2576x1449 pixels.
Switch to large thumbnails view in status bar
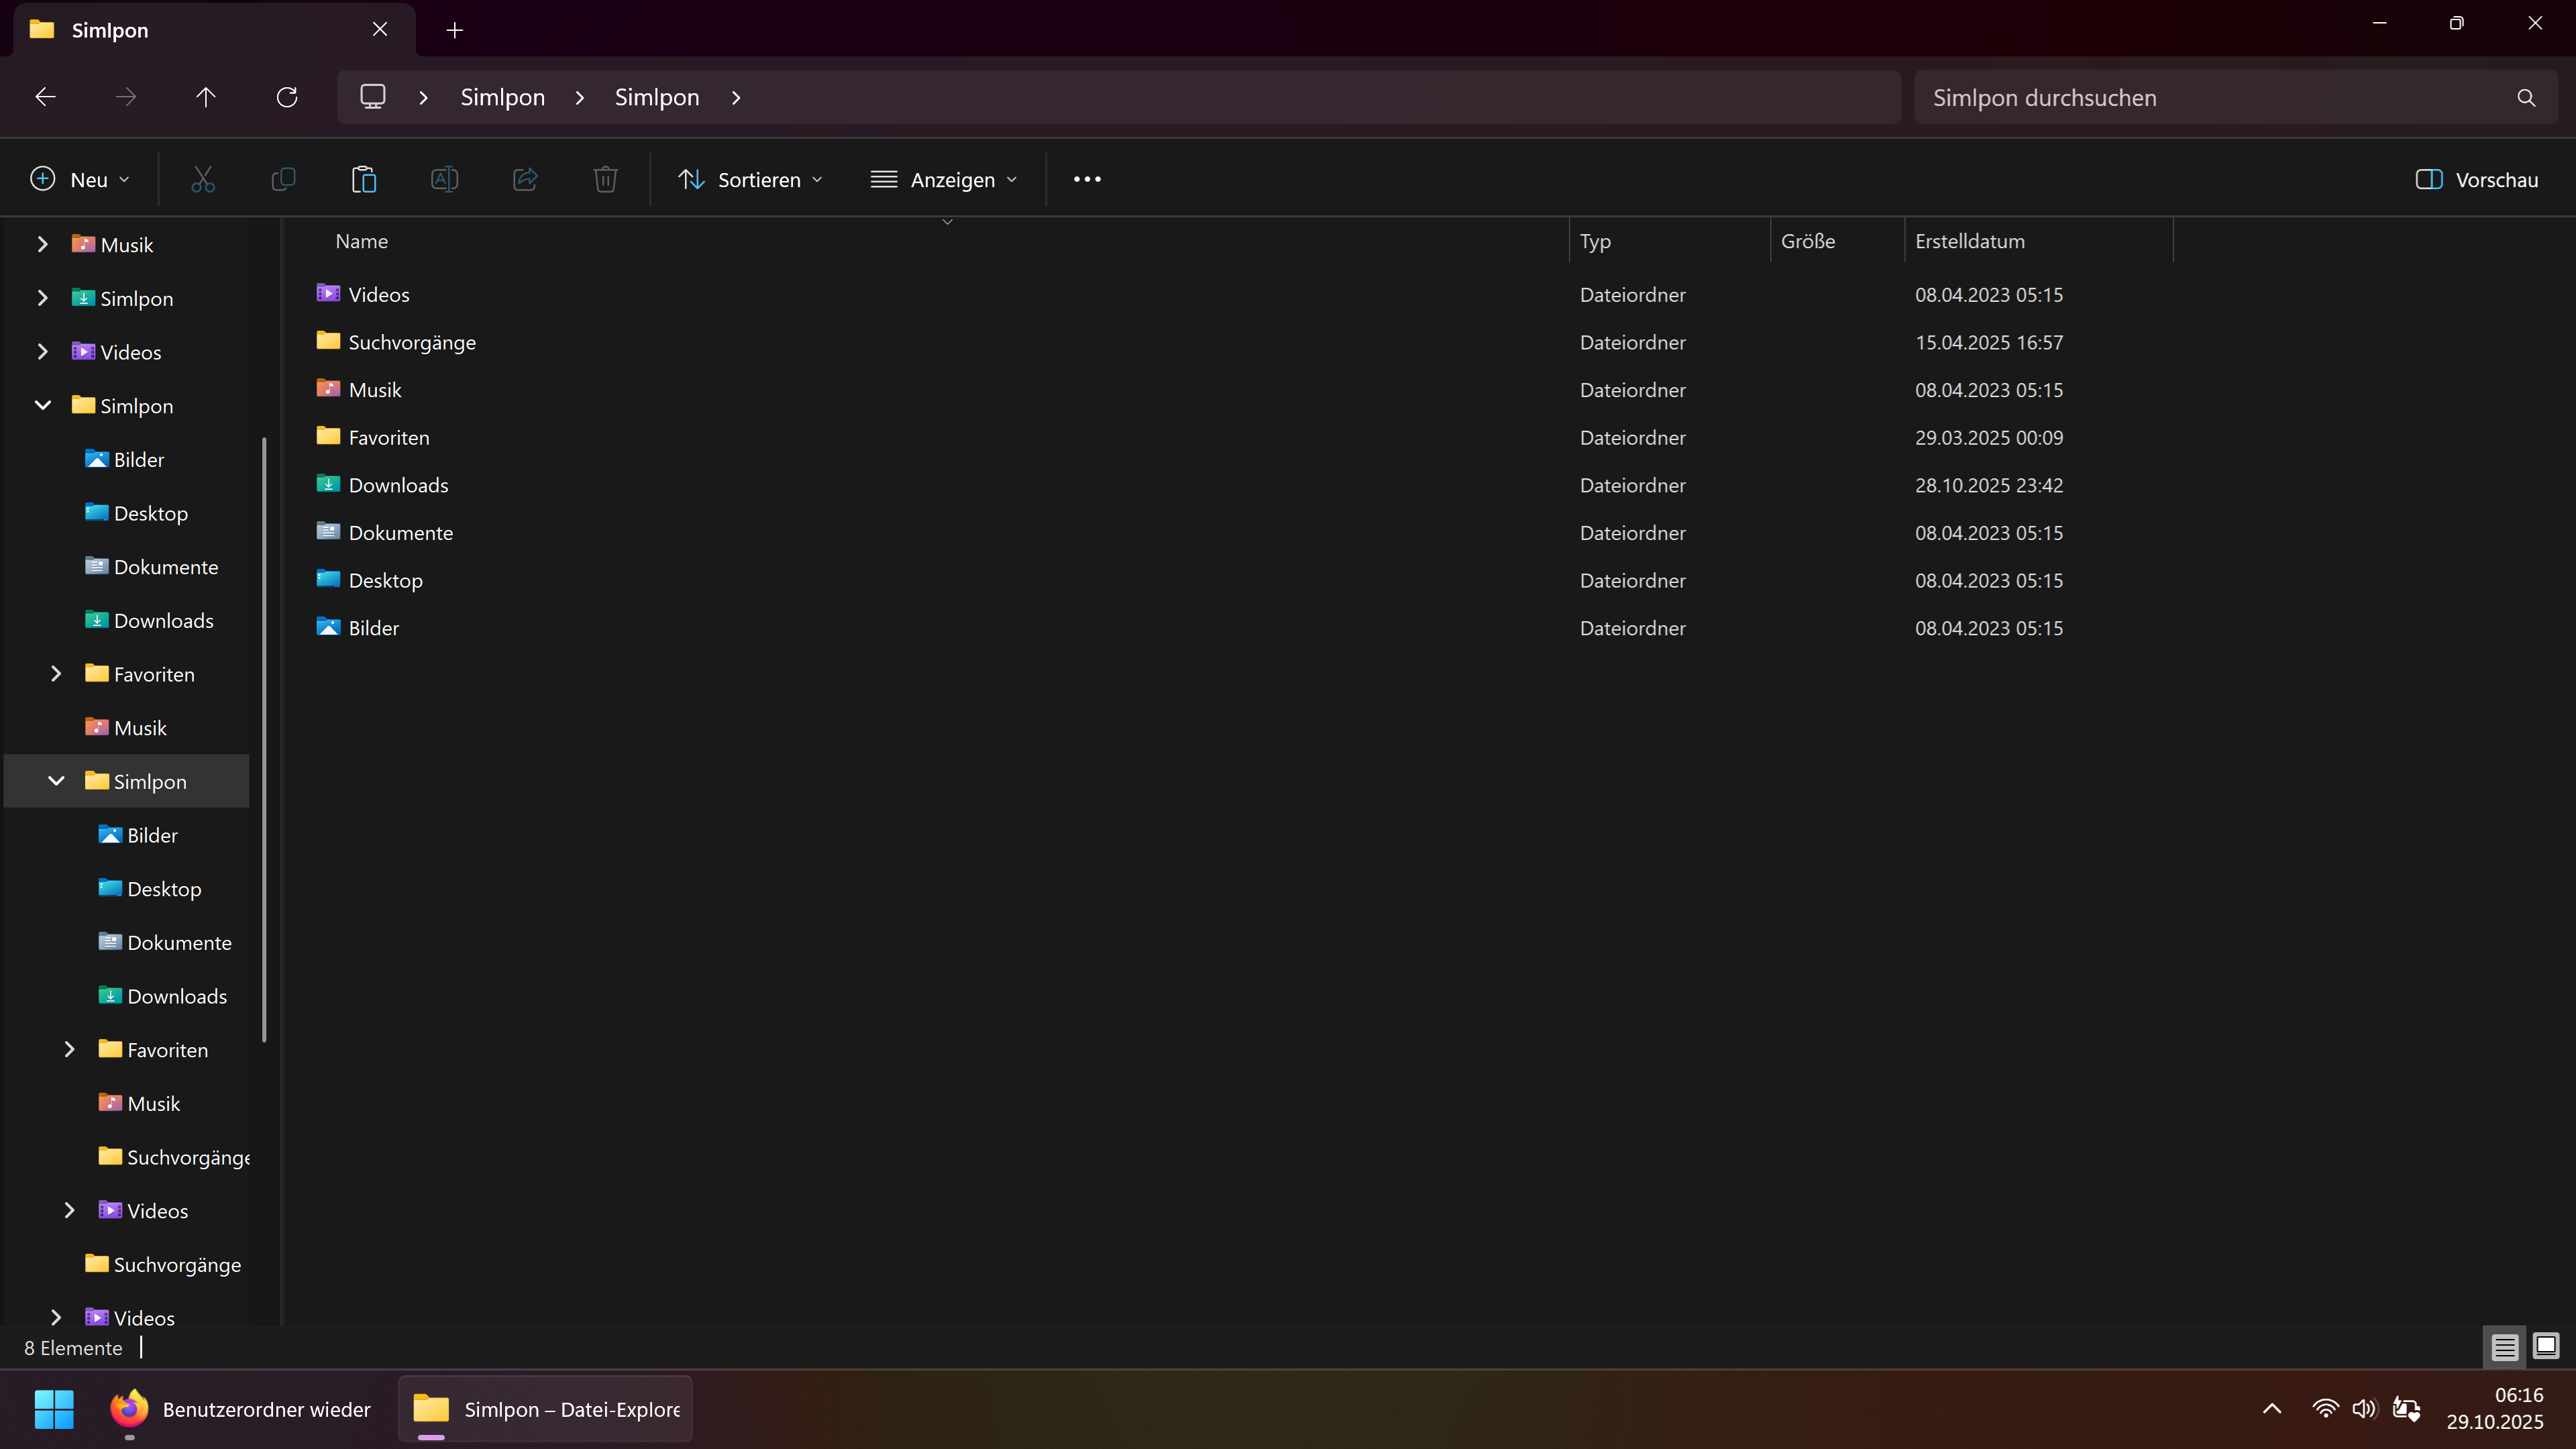click(x=2546, y=1346)
